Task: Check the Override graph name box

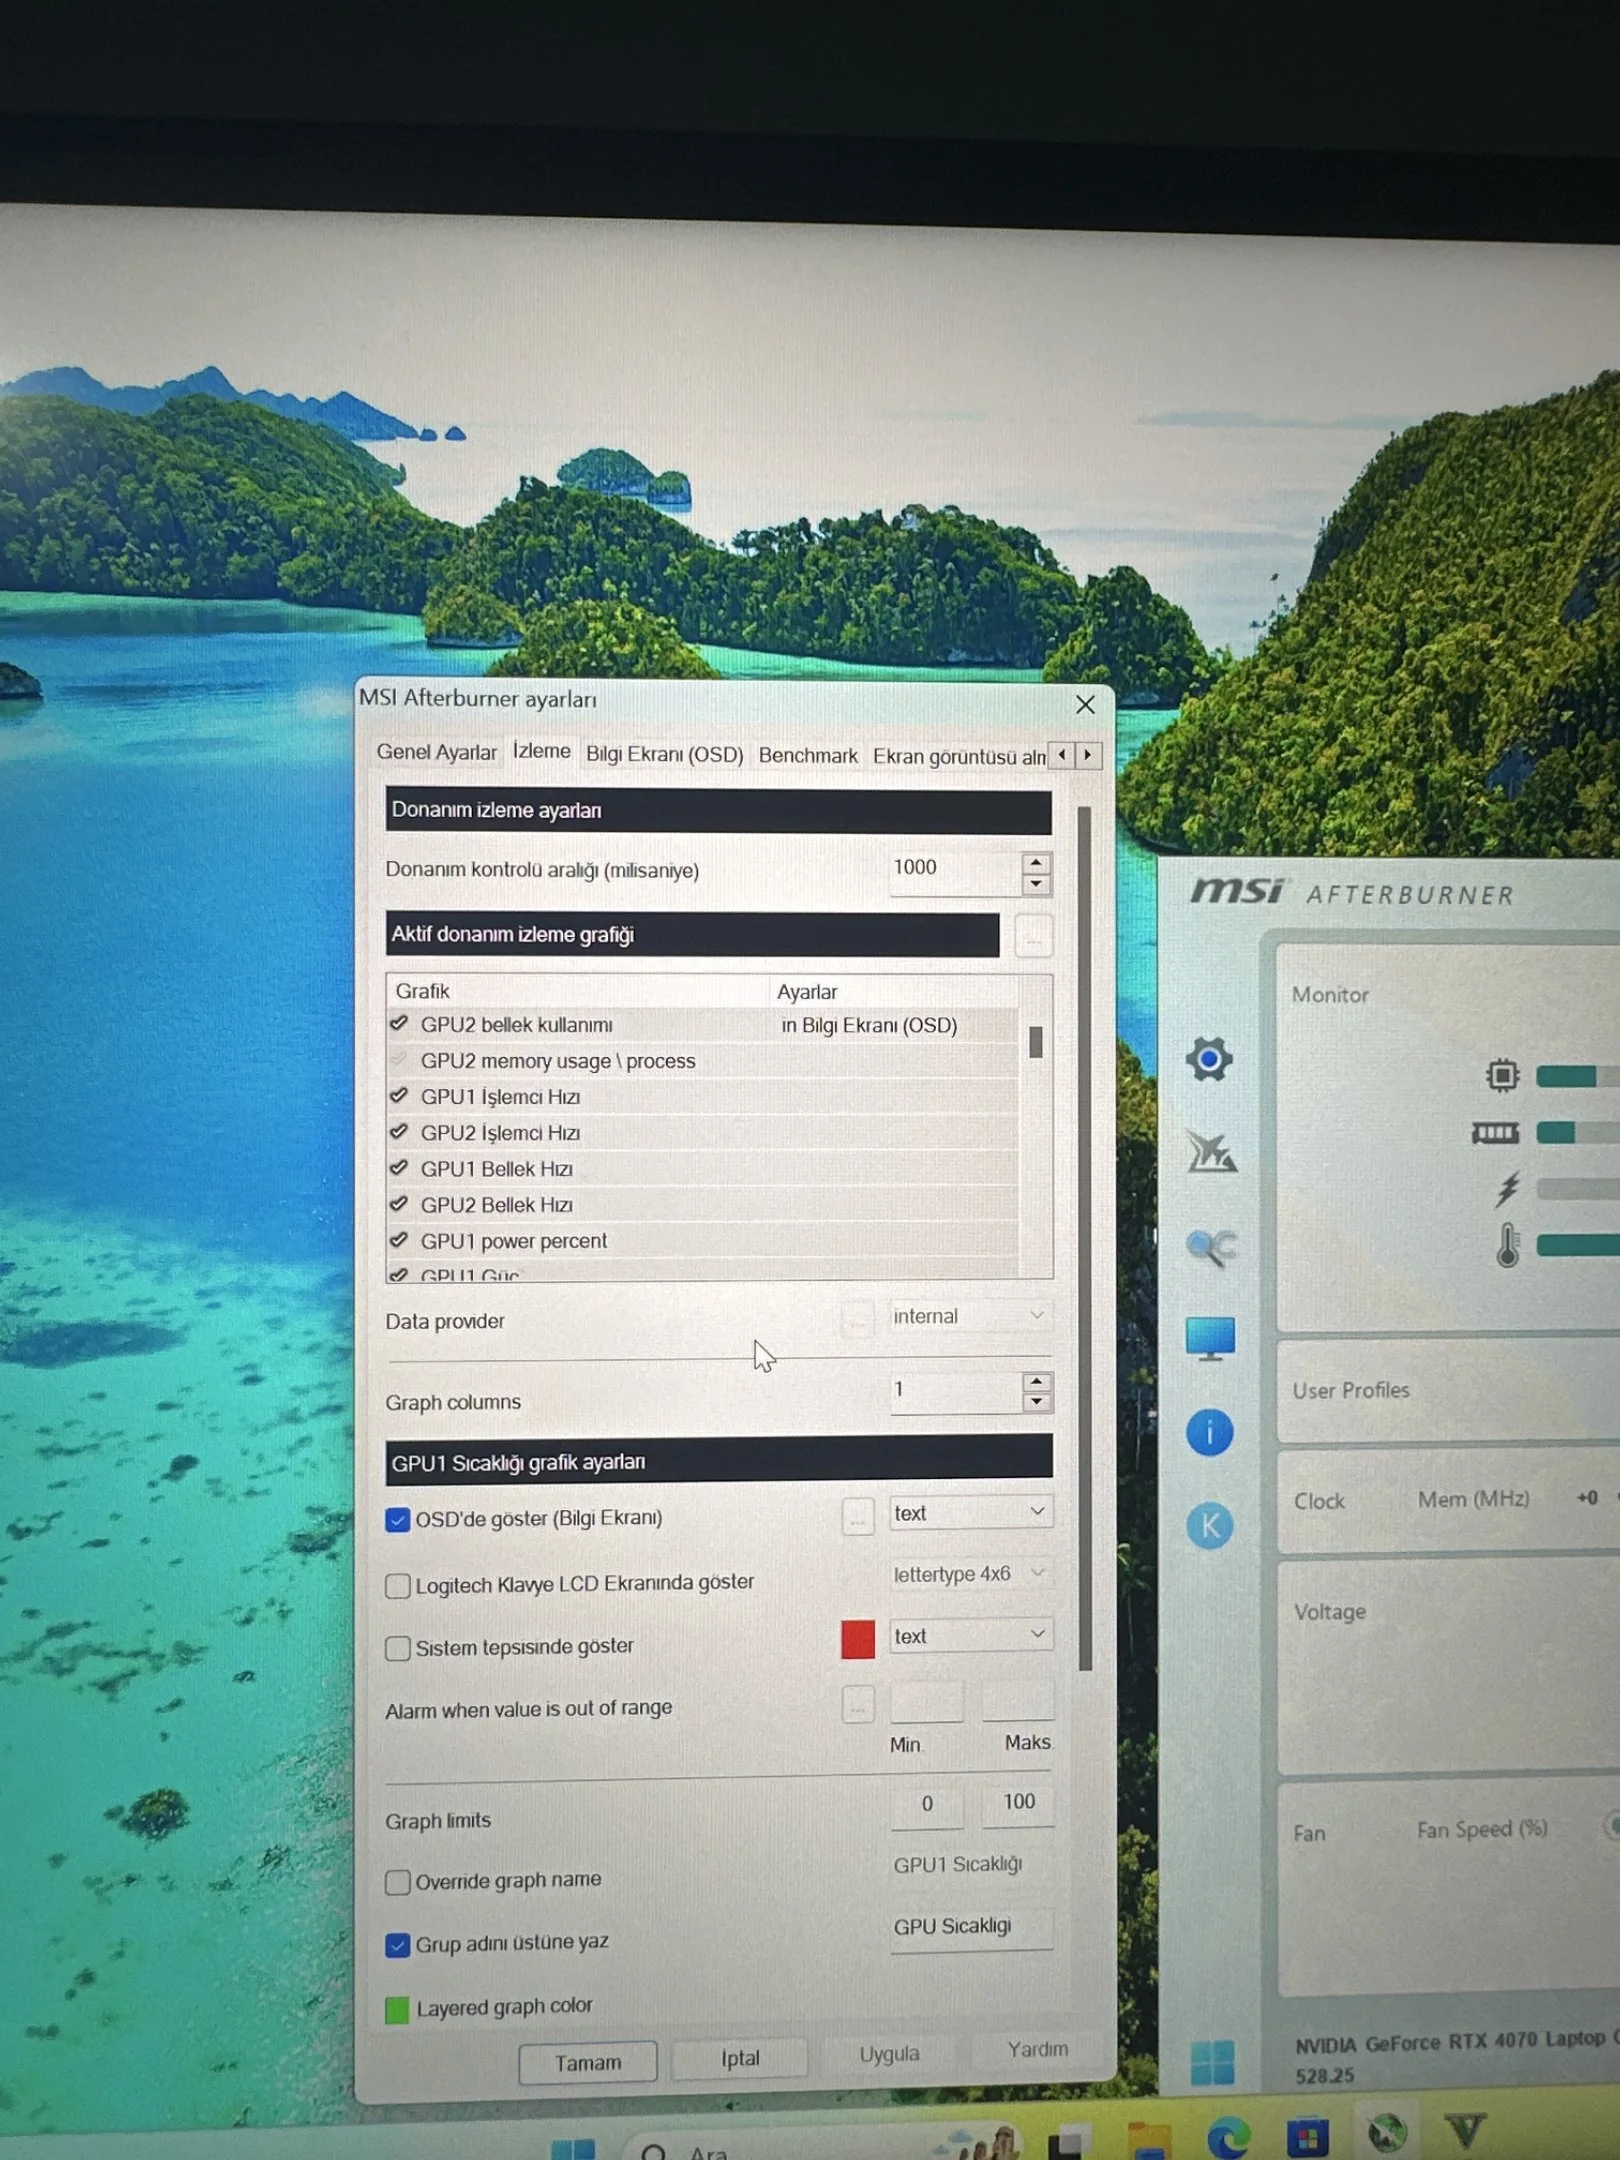Action: [x=397, y=1882]
